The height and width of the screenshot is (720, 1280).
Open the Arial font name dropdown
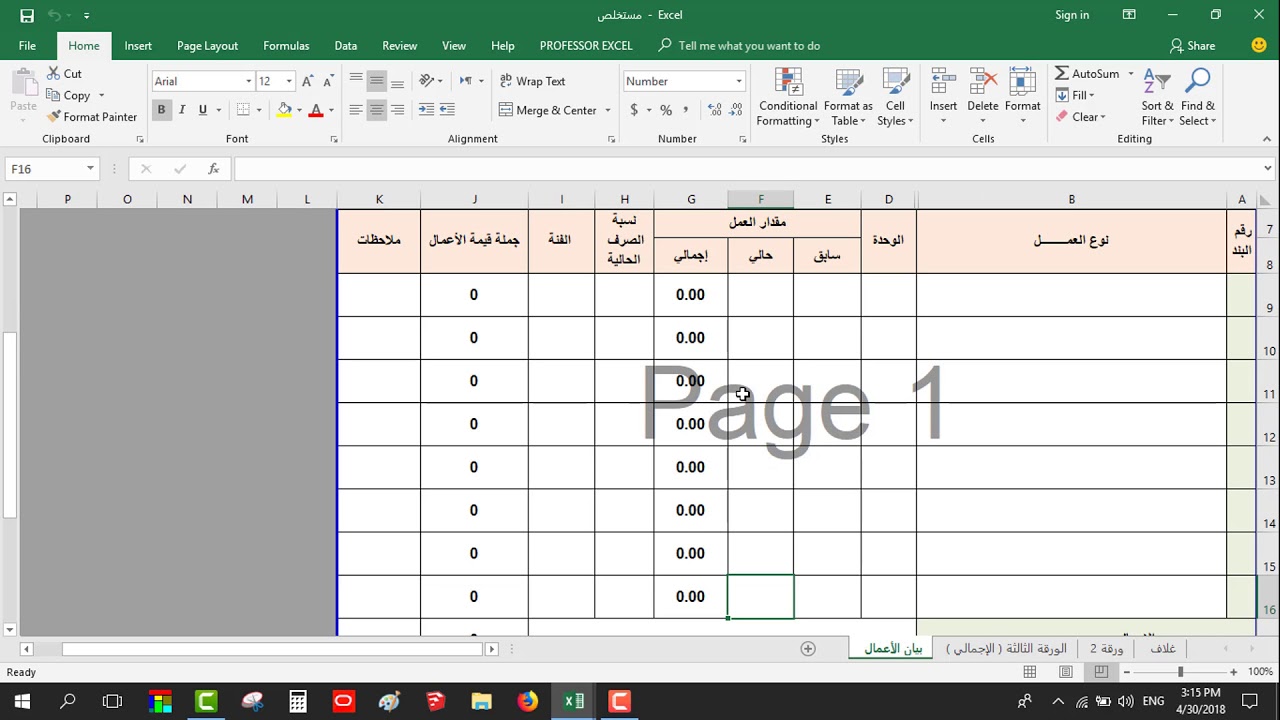coord(249,81)
